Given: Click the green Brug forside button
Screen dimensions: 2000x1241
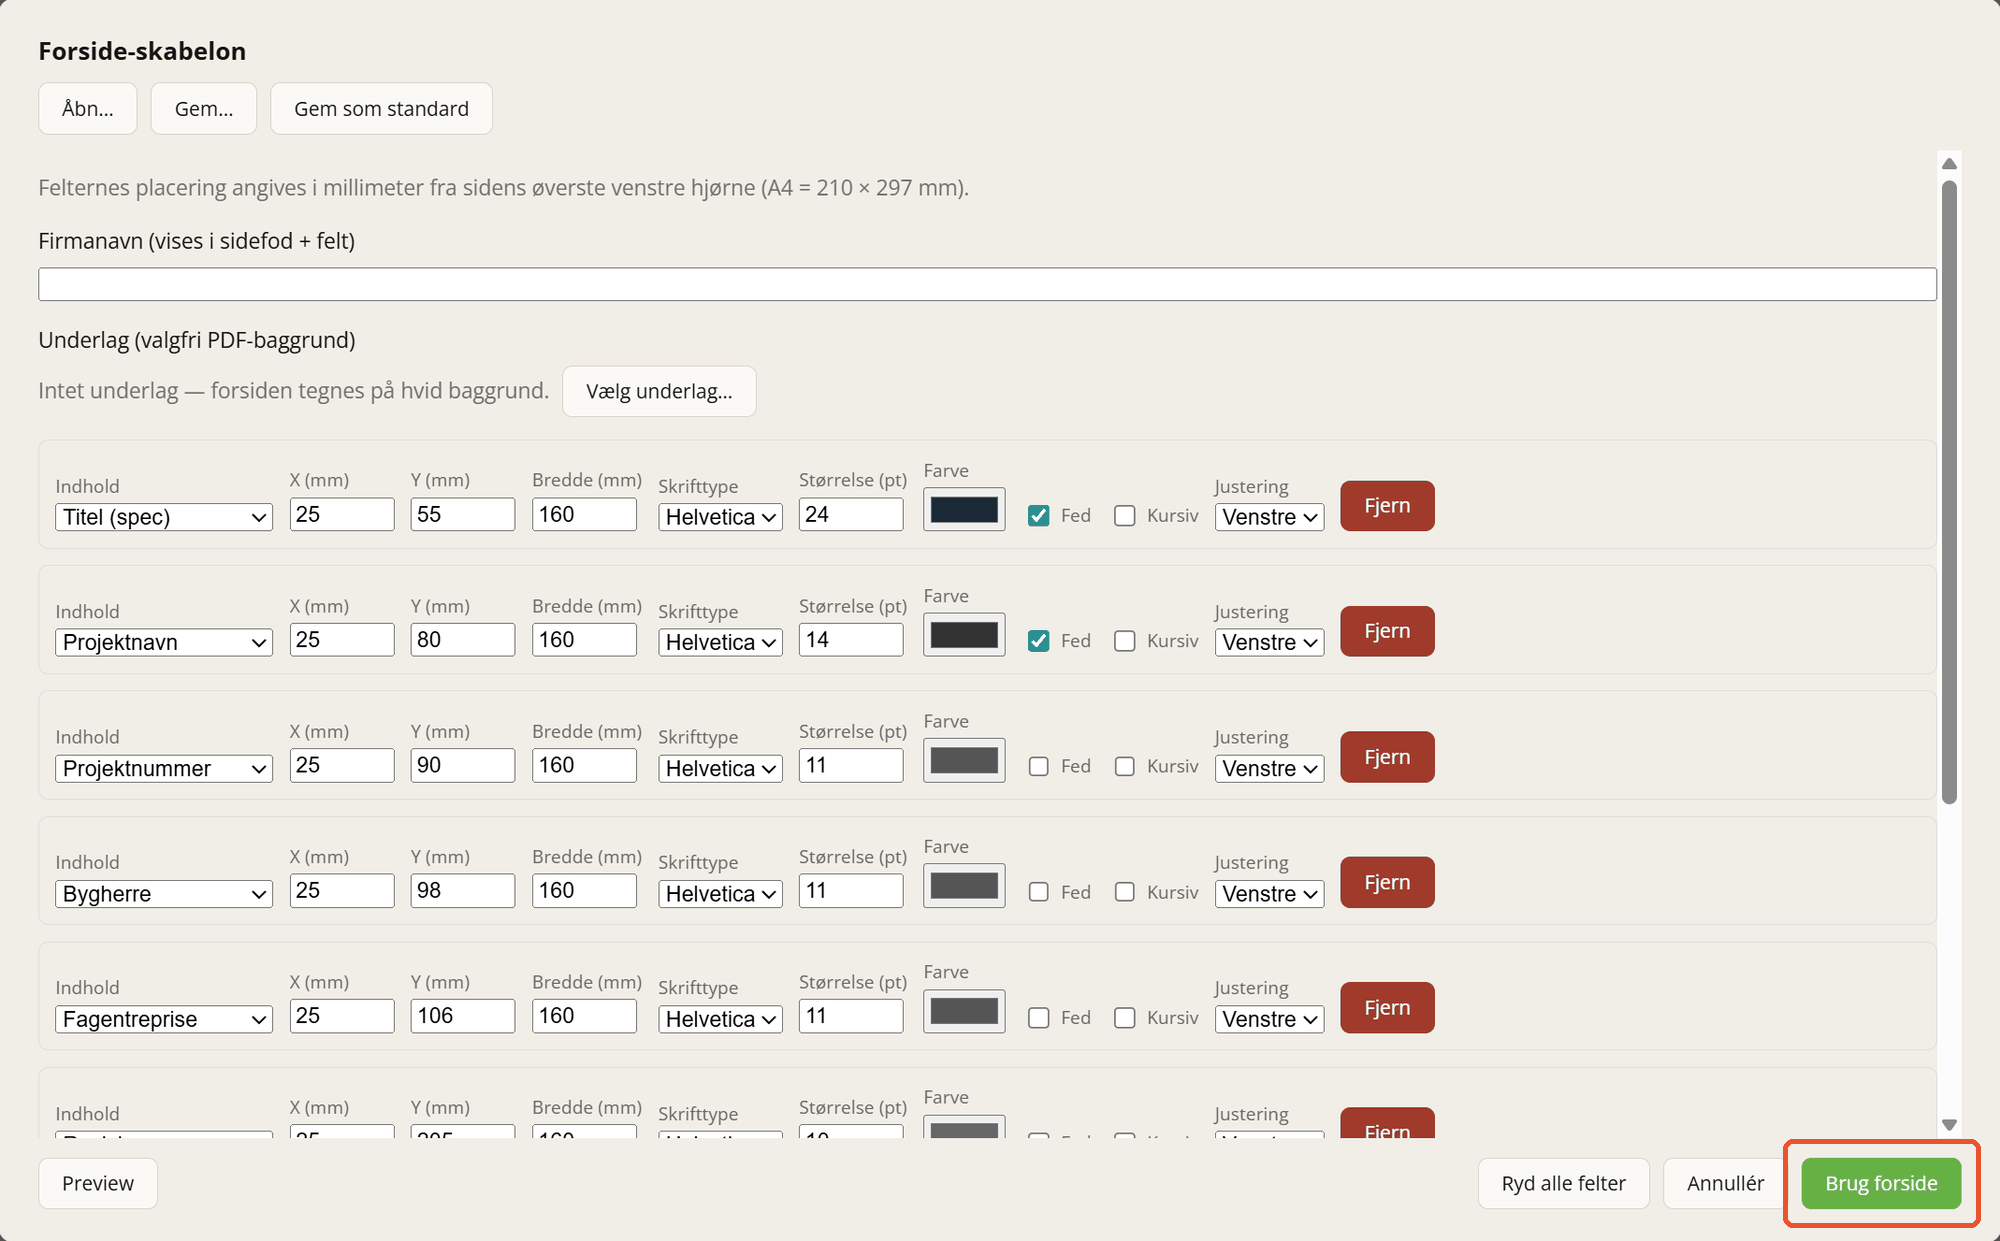Looking at the screenshot, I should (x=1881, y=1183).
